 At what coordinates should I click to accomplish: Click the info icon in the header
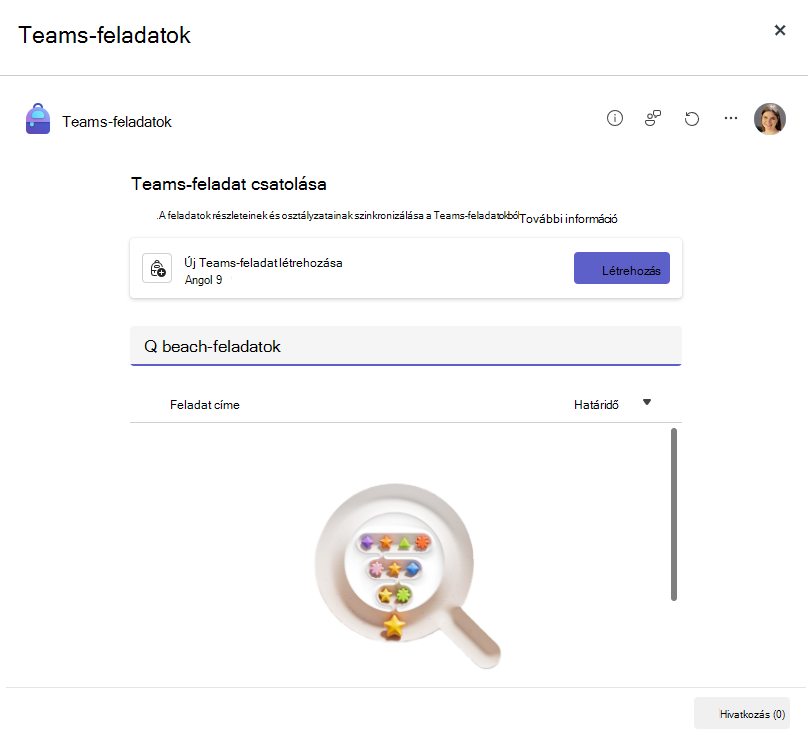[615, 118]
